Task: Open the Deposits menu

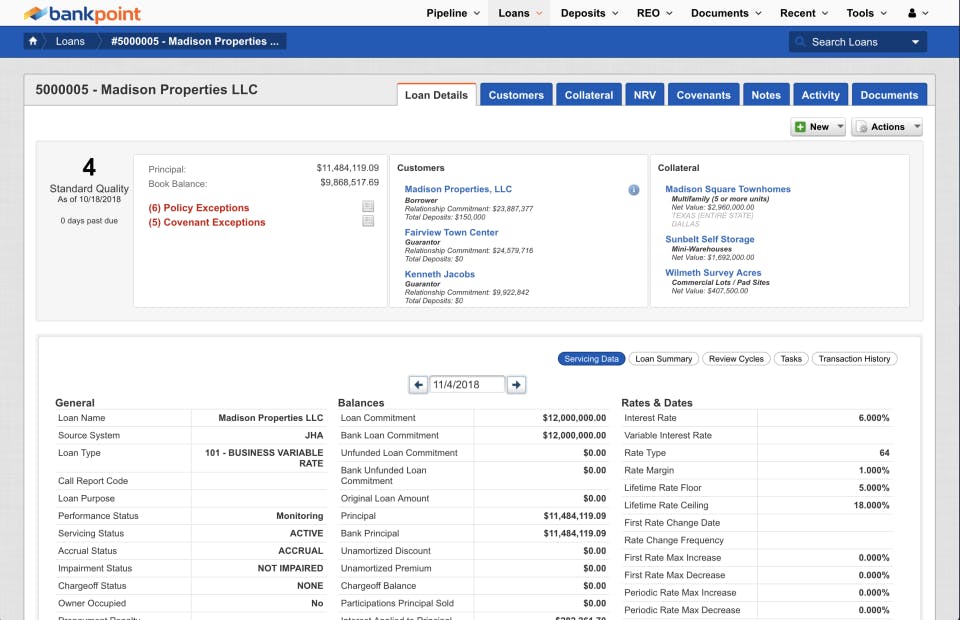Action: click(x=589, y=13)
